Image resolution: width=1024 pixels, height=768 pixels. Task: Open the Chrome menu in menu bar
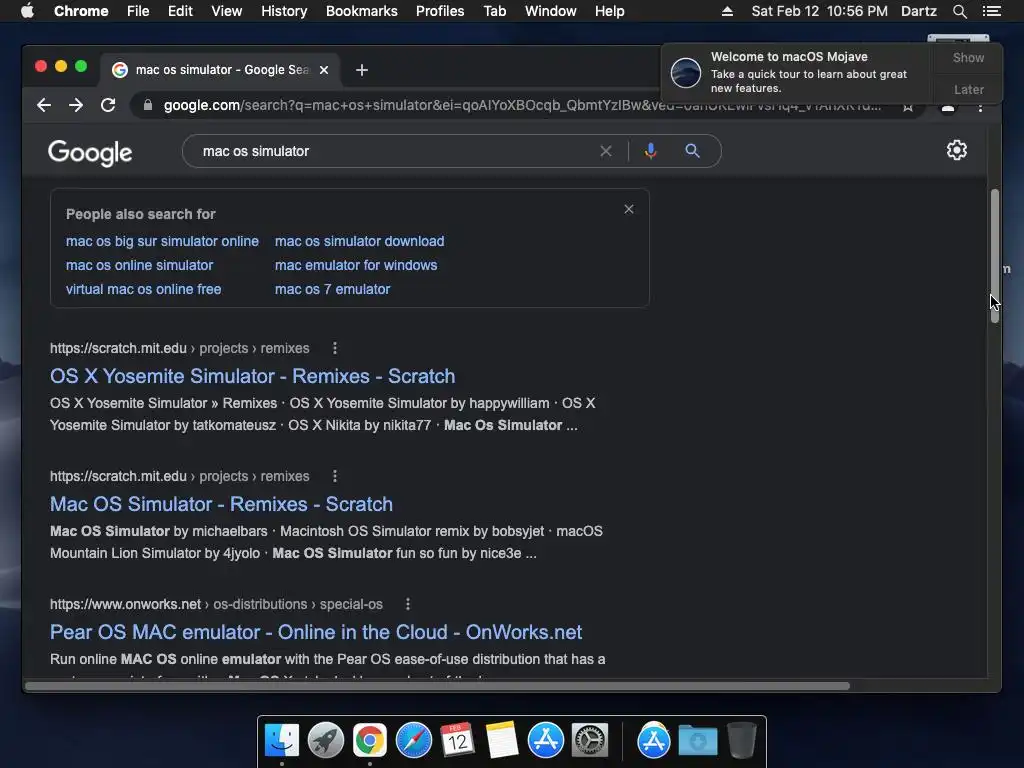pos(81,11)
